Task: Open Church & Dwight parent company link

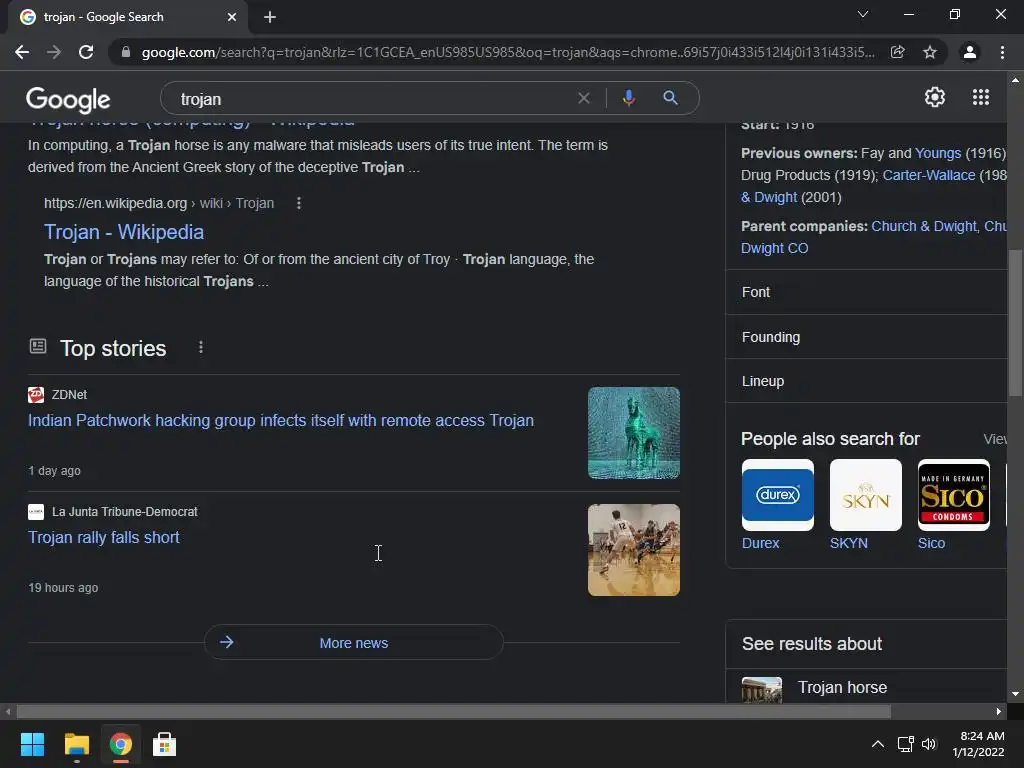Action: (924, 226)
